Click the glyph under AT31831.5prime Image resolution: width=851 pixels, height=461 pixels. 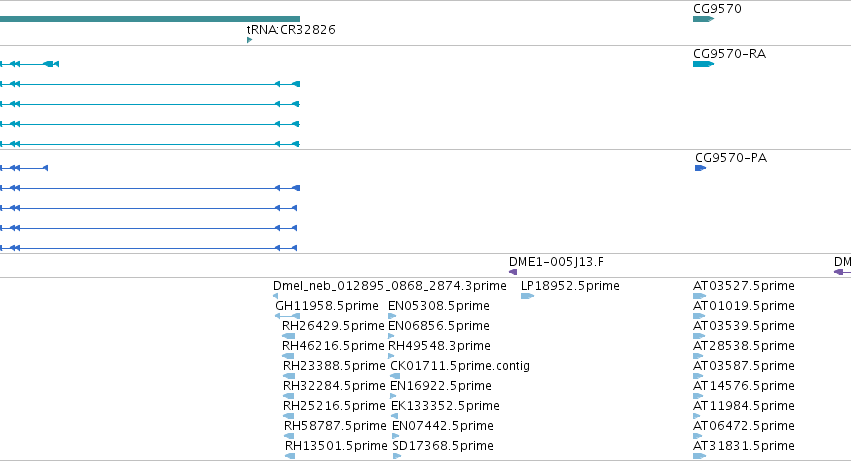point(700,456)
